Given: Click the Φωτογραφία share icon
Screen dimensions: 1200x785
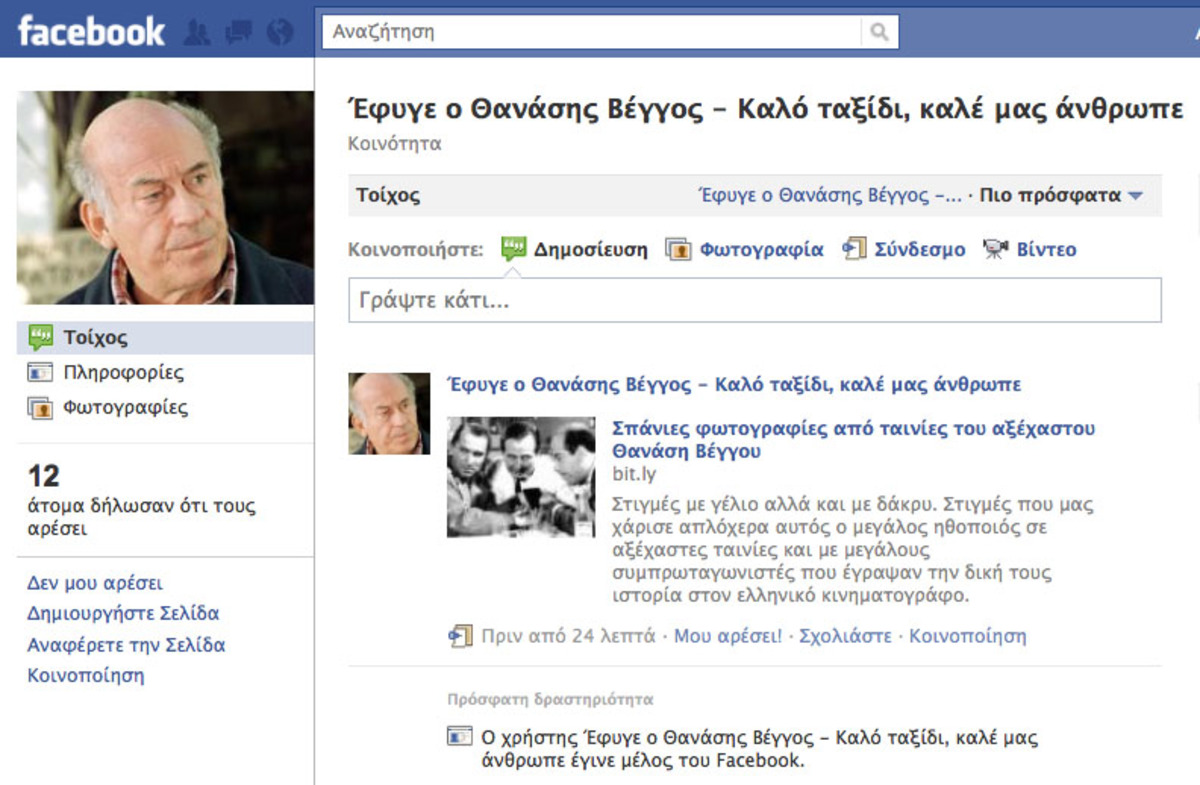Looking at the screenshot, I should click(x=678, y=250).
